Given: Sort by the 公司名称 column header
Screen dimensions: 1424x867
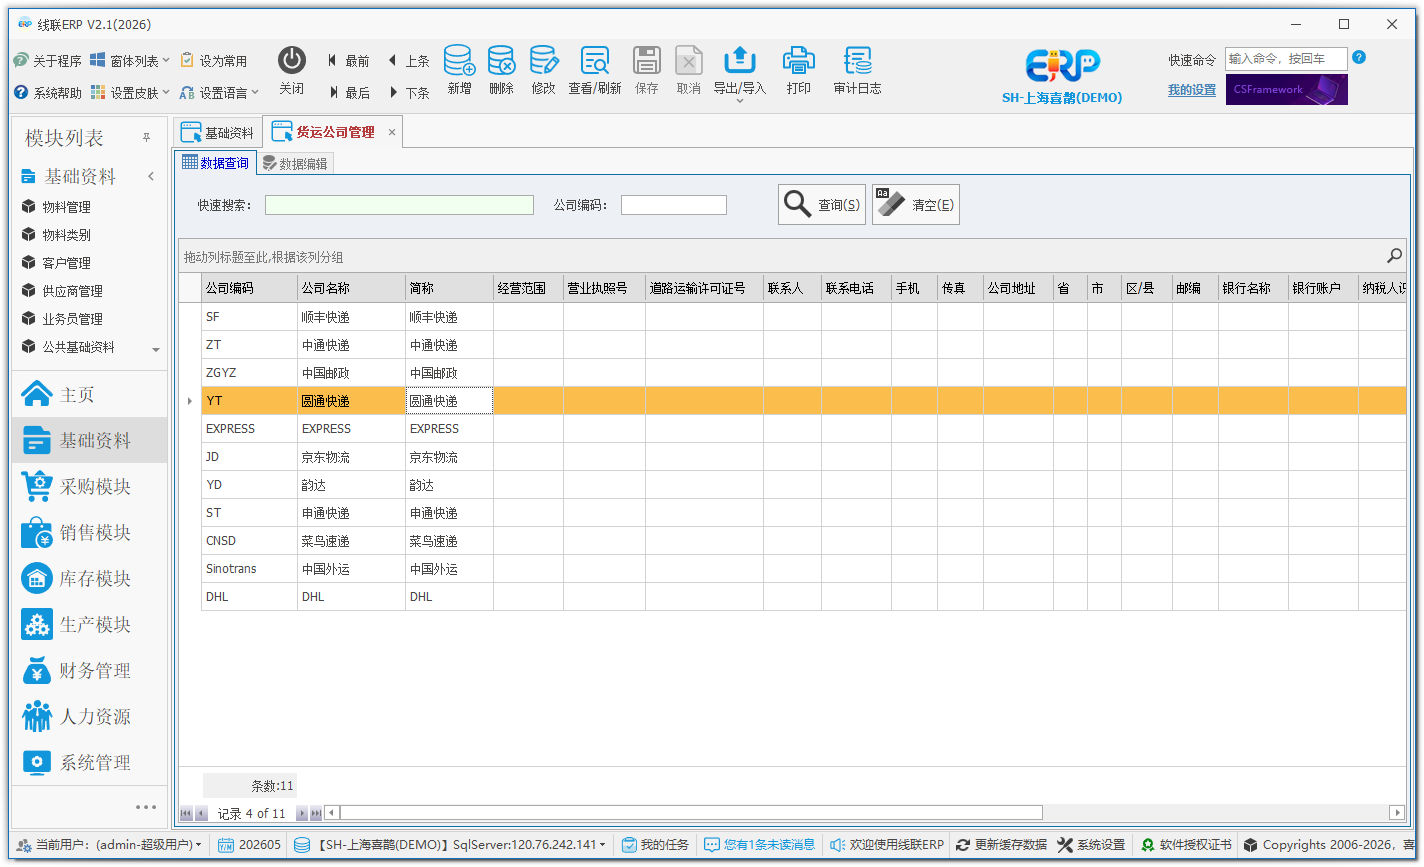Looking at the screenshot, I should pyautogui.click(x=352, y=288).
